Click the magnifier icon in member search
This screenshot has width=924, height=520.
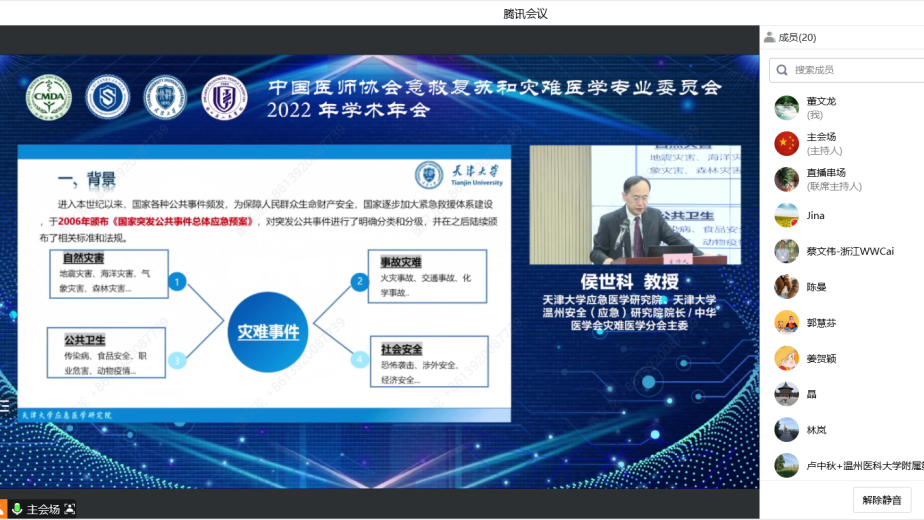[x=782, y=70]
